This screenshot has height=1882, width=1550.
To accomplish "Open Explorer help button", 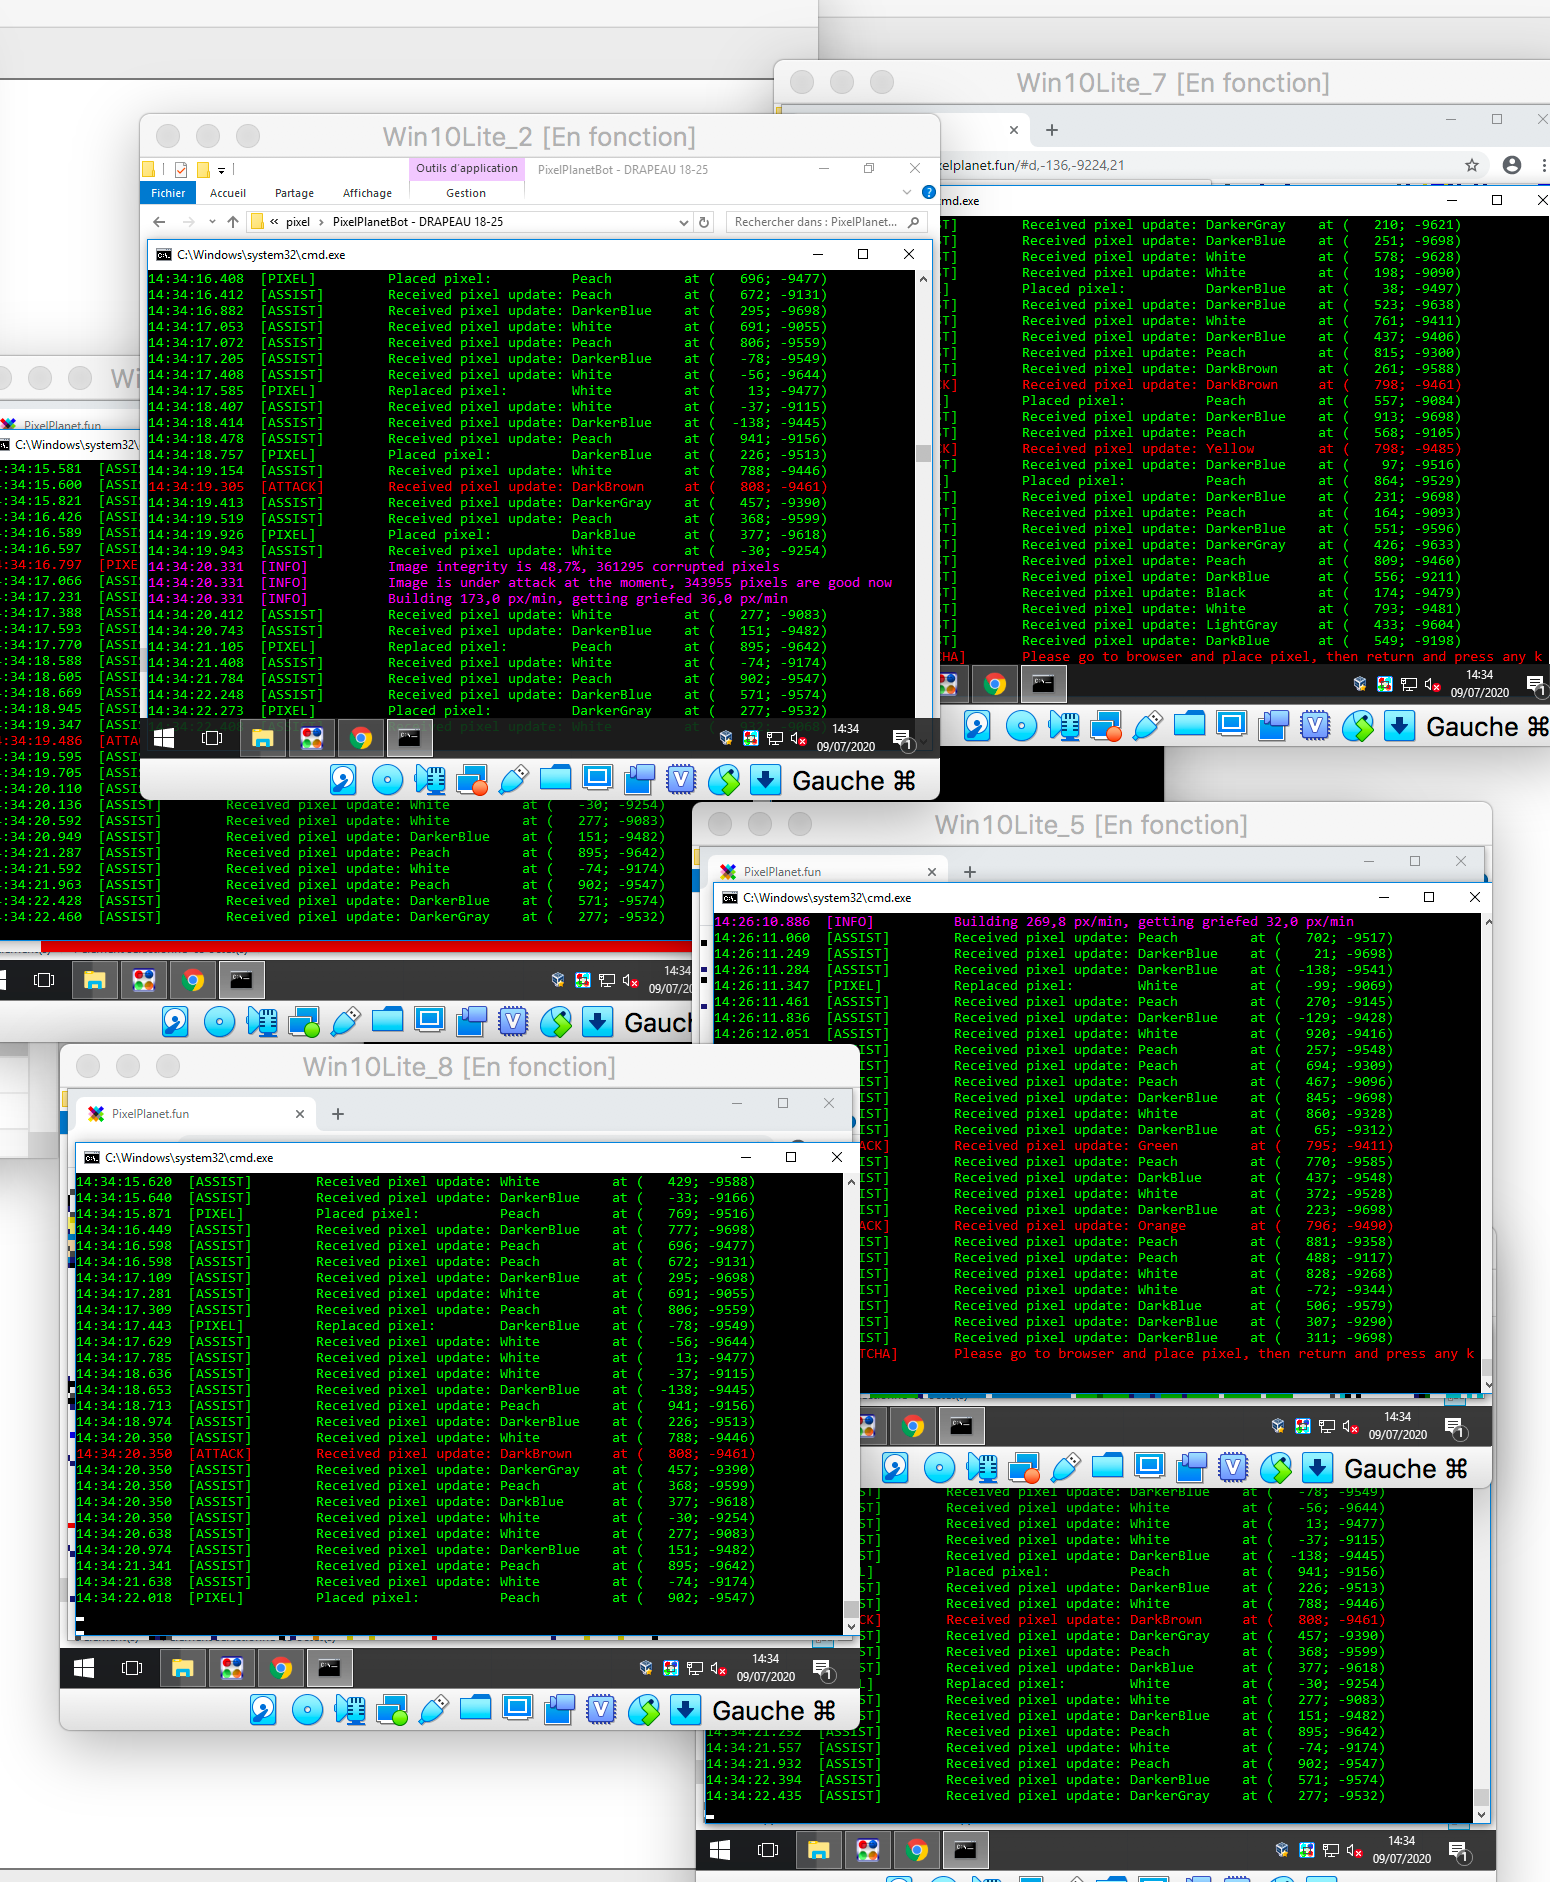I will click(928, 192).
